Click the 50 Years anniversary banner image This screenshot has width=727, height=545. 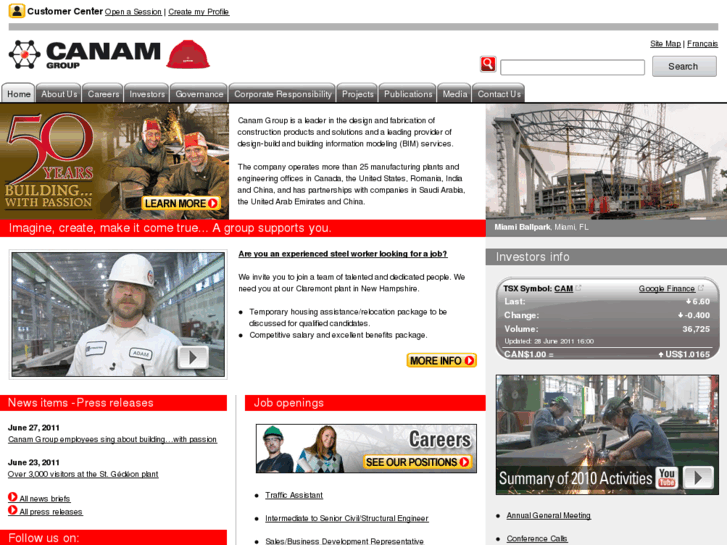pos(114,161)
